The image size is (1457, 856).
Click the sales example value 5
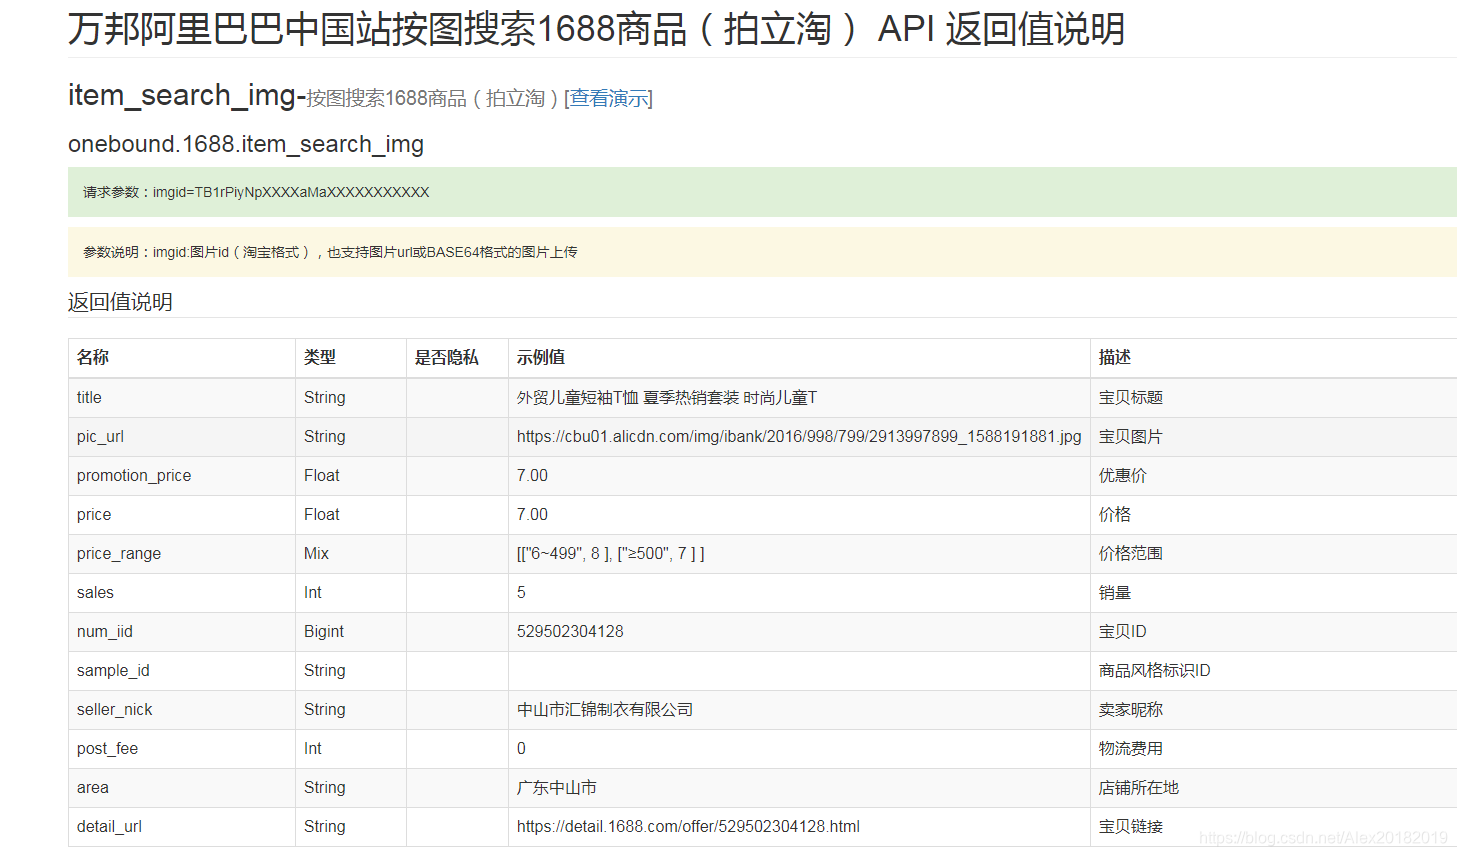[x=521, y=592]
